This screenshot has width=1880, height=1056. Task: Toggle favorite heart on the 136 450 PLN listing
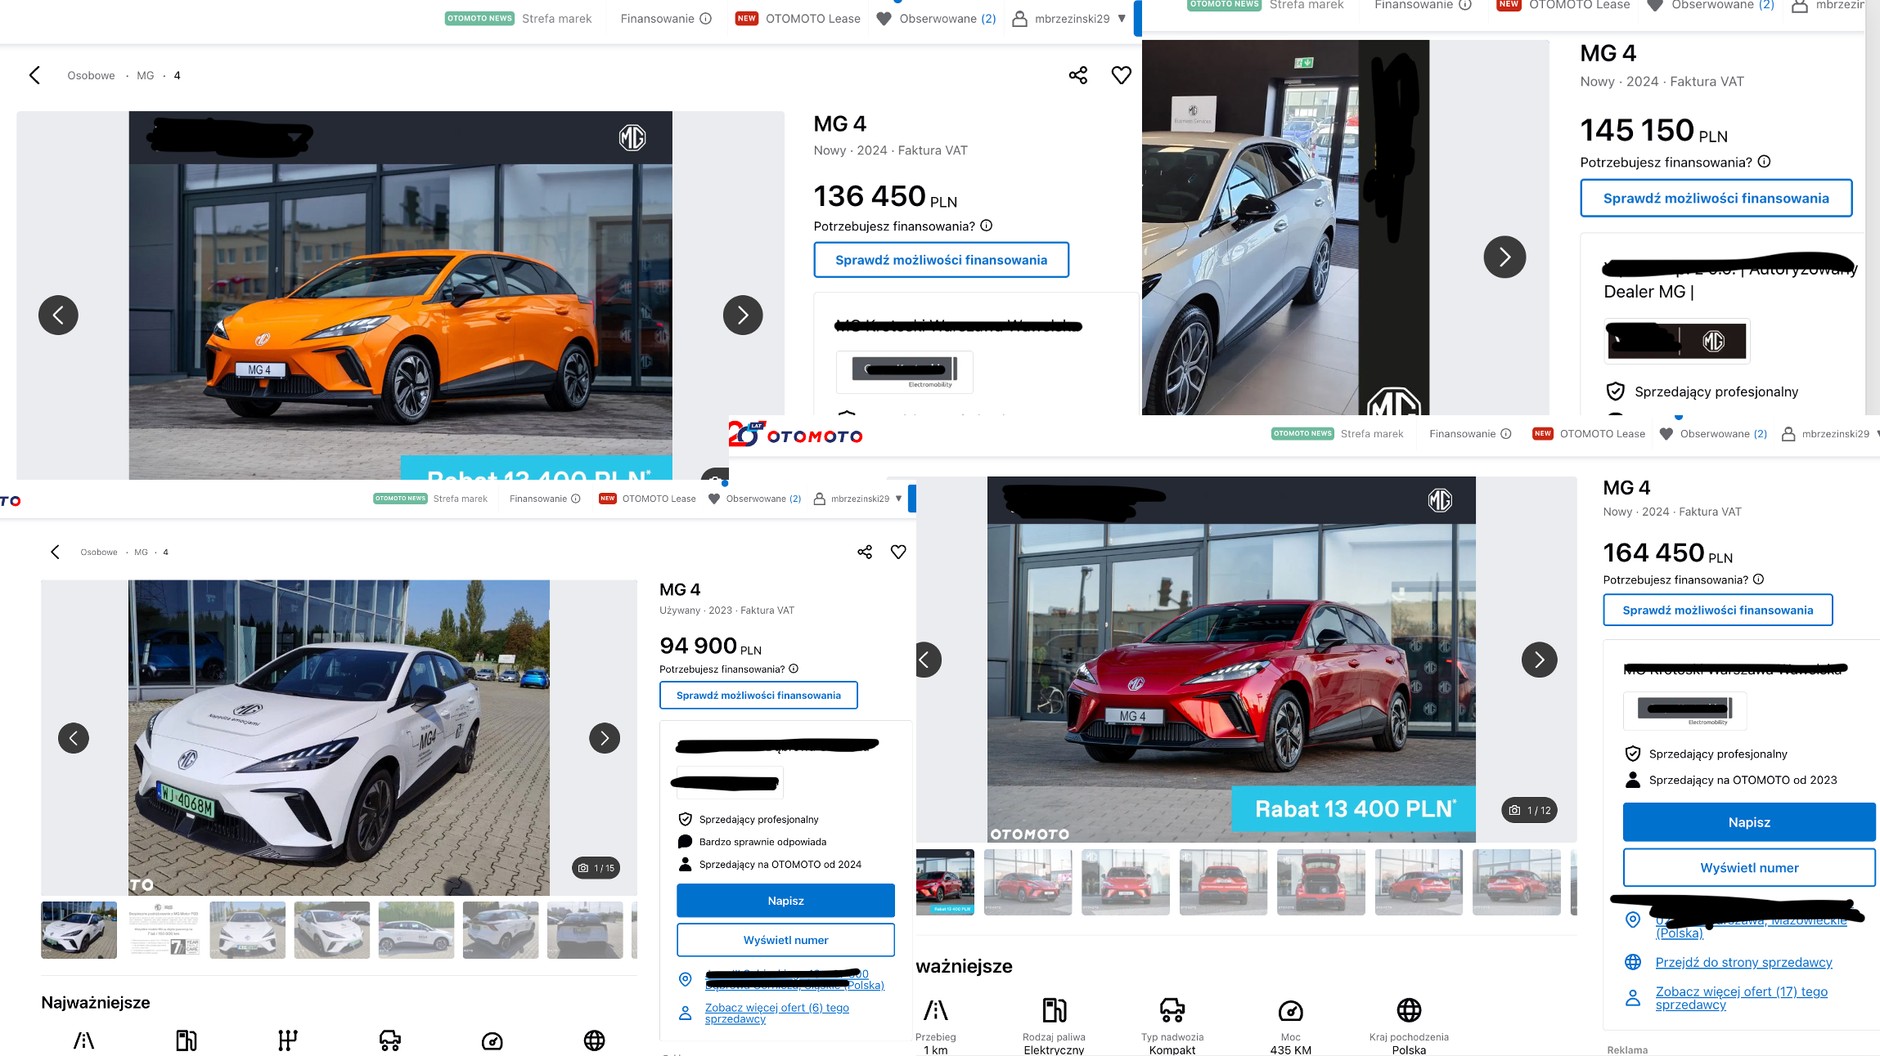coord(1121,75)
